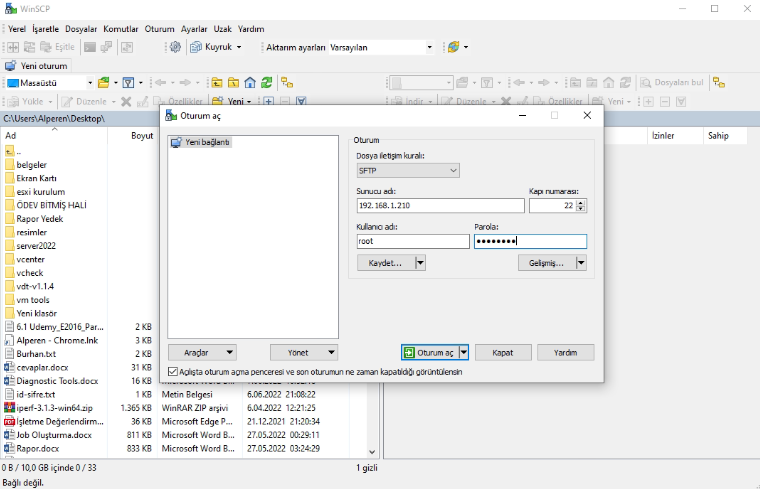Click the Yeni new item icon in local toolbar
Viewport: 760px width, 489px height.
[x=218, y=101]
